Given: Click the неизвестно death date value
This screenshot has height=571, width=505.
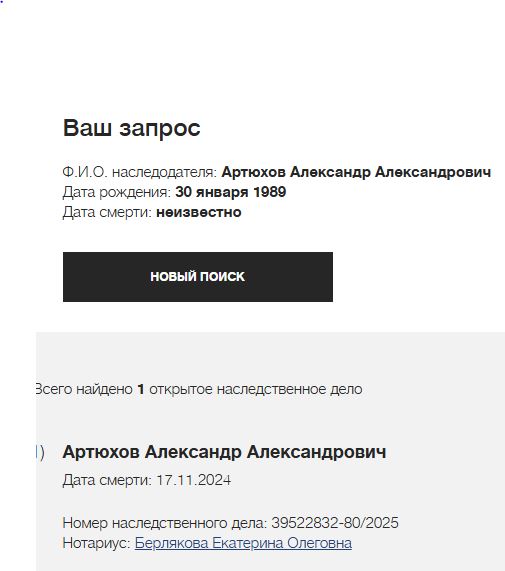Looking at the screenshot, I should [199, 212].
